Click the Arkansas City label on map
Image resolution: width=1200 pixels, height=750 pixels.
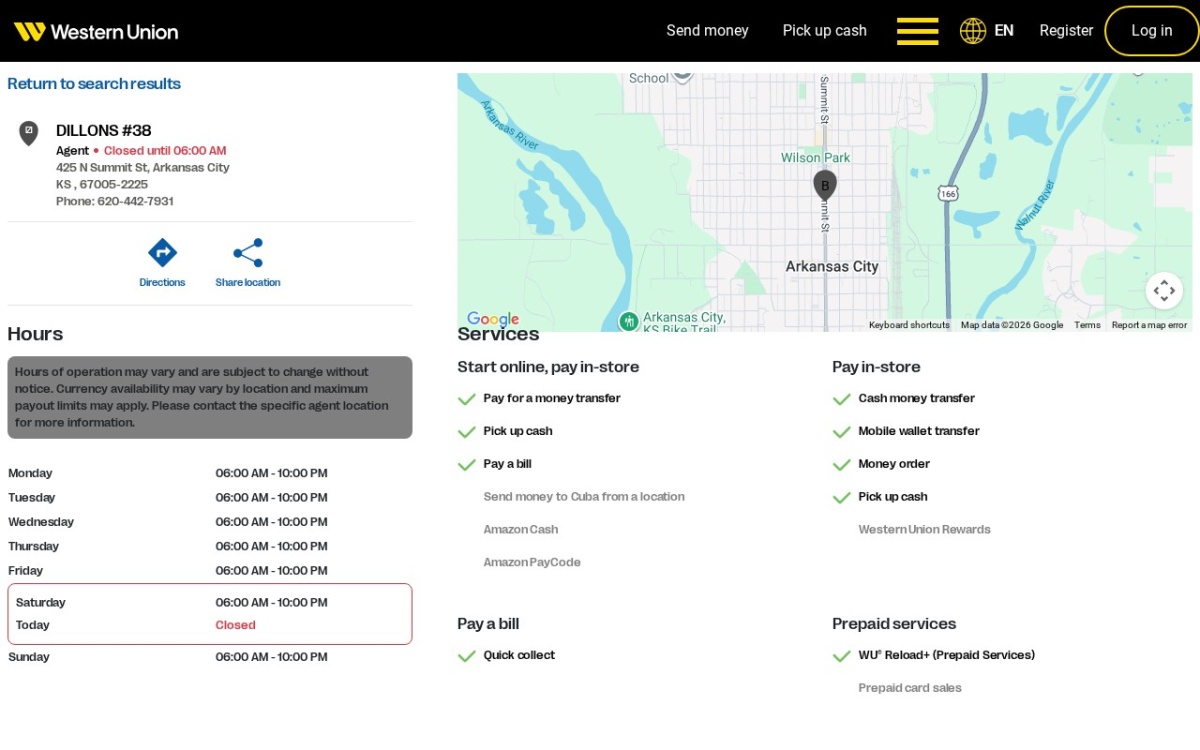point(832,266)
